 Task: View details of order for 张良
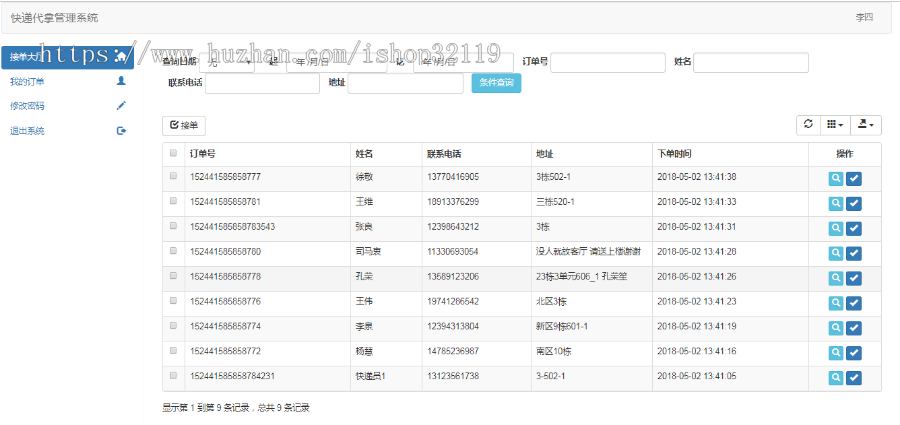[836, 228]
